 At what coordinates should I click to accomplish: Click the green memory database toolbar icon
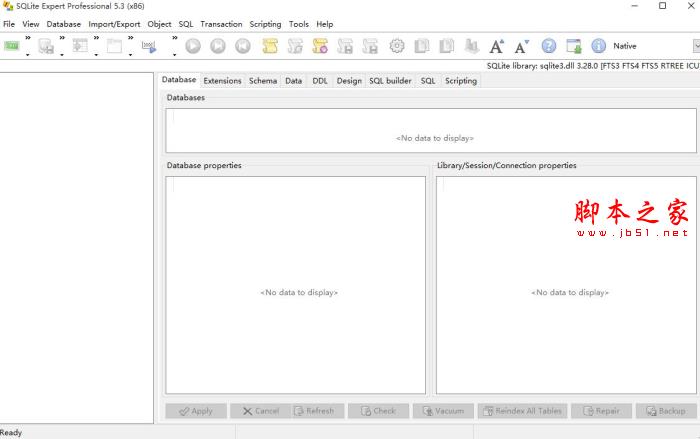12,46
